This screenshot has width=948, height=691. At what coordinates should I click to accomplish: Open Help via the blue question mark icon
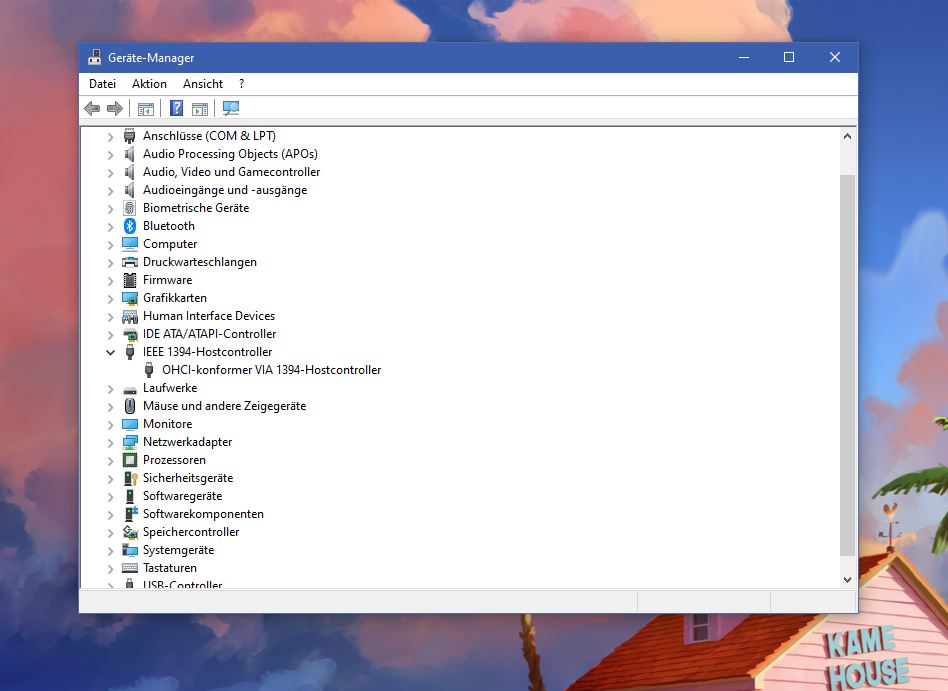pyautogui.click(x=176, y=108)
